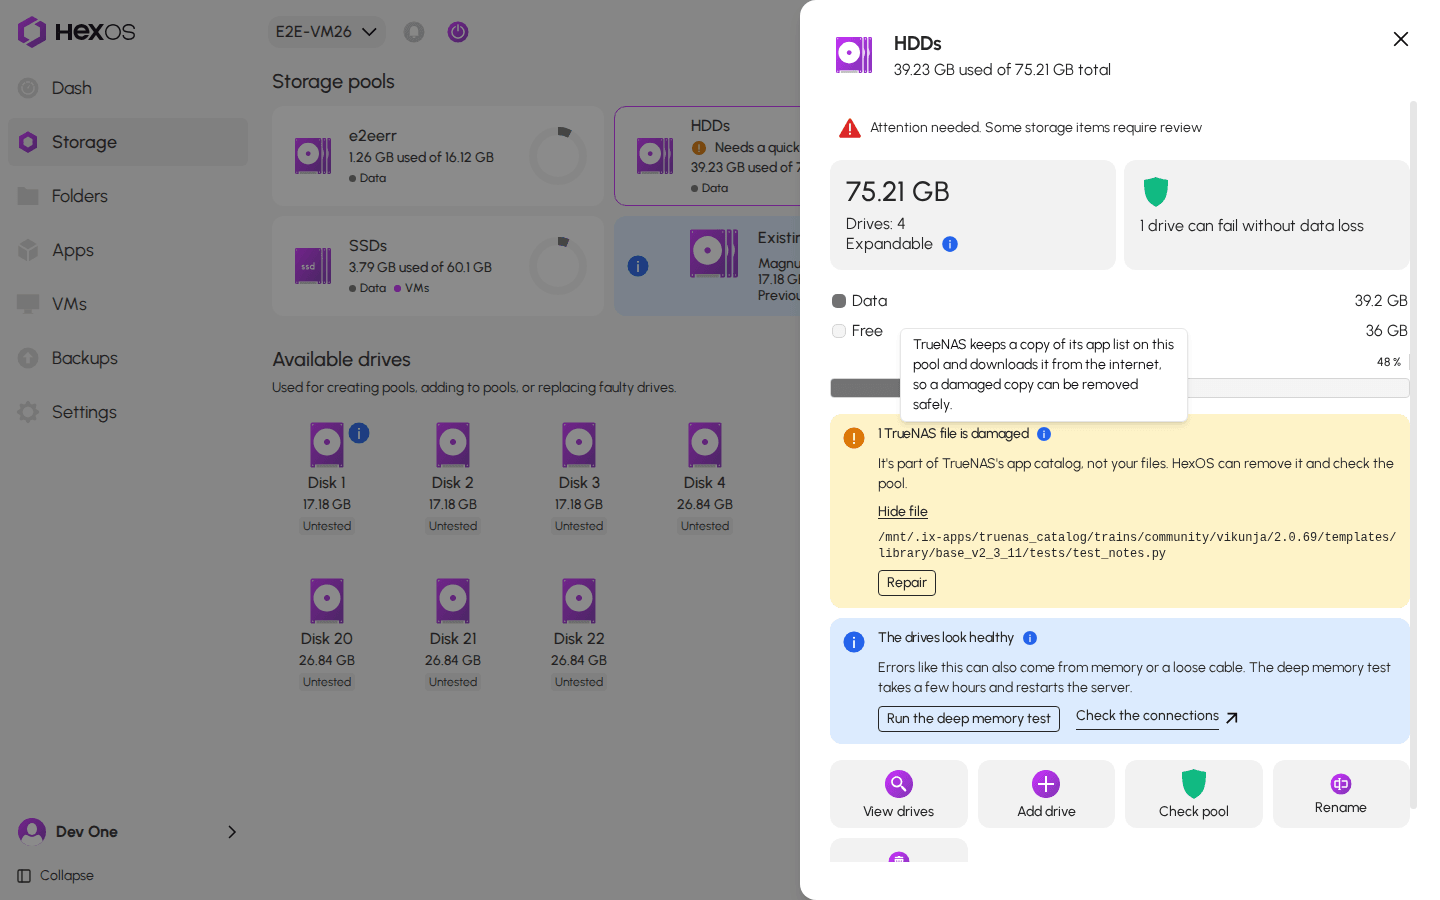Click the Disk 20 drive icon
Screen dimensions: 1440x900
[x=327, y=601]
